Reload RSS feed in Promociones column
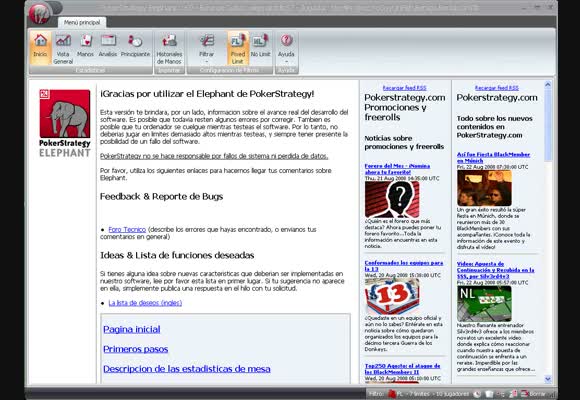 click(404, 88)
